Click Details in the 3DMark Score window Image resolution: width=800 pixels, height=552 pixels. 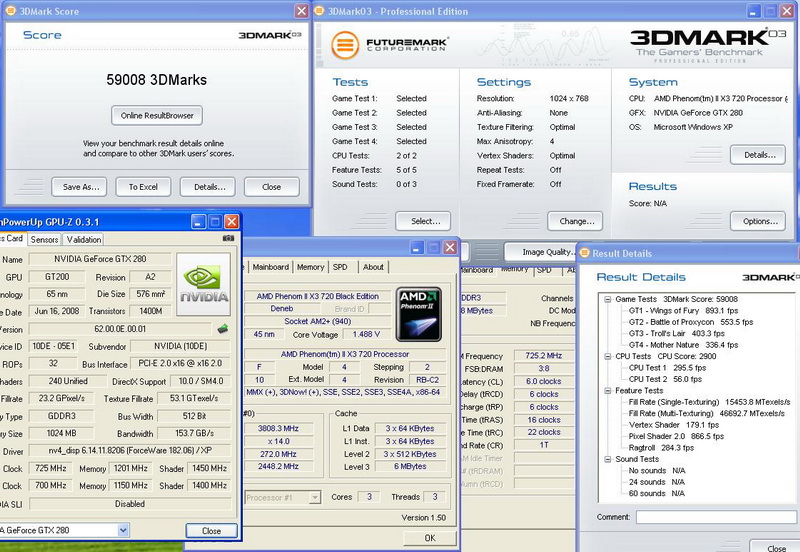[x=208, y=187]
